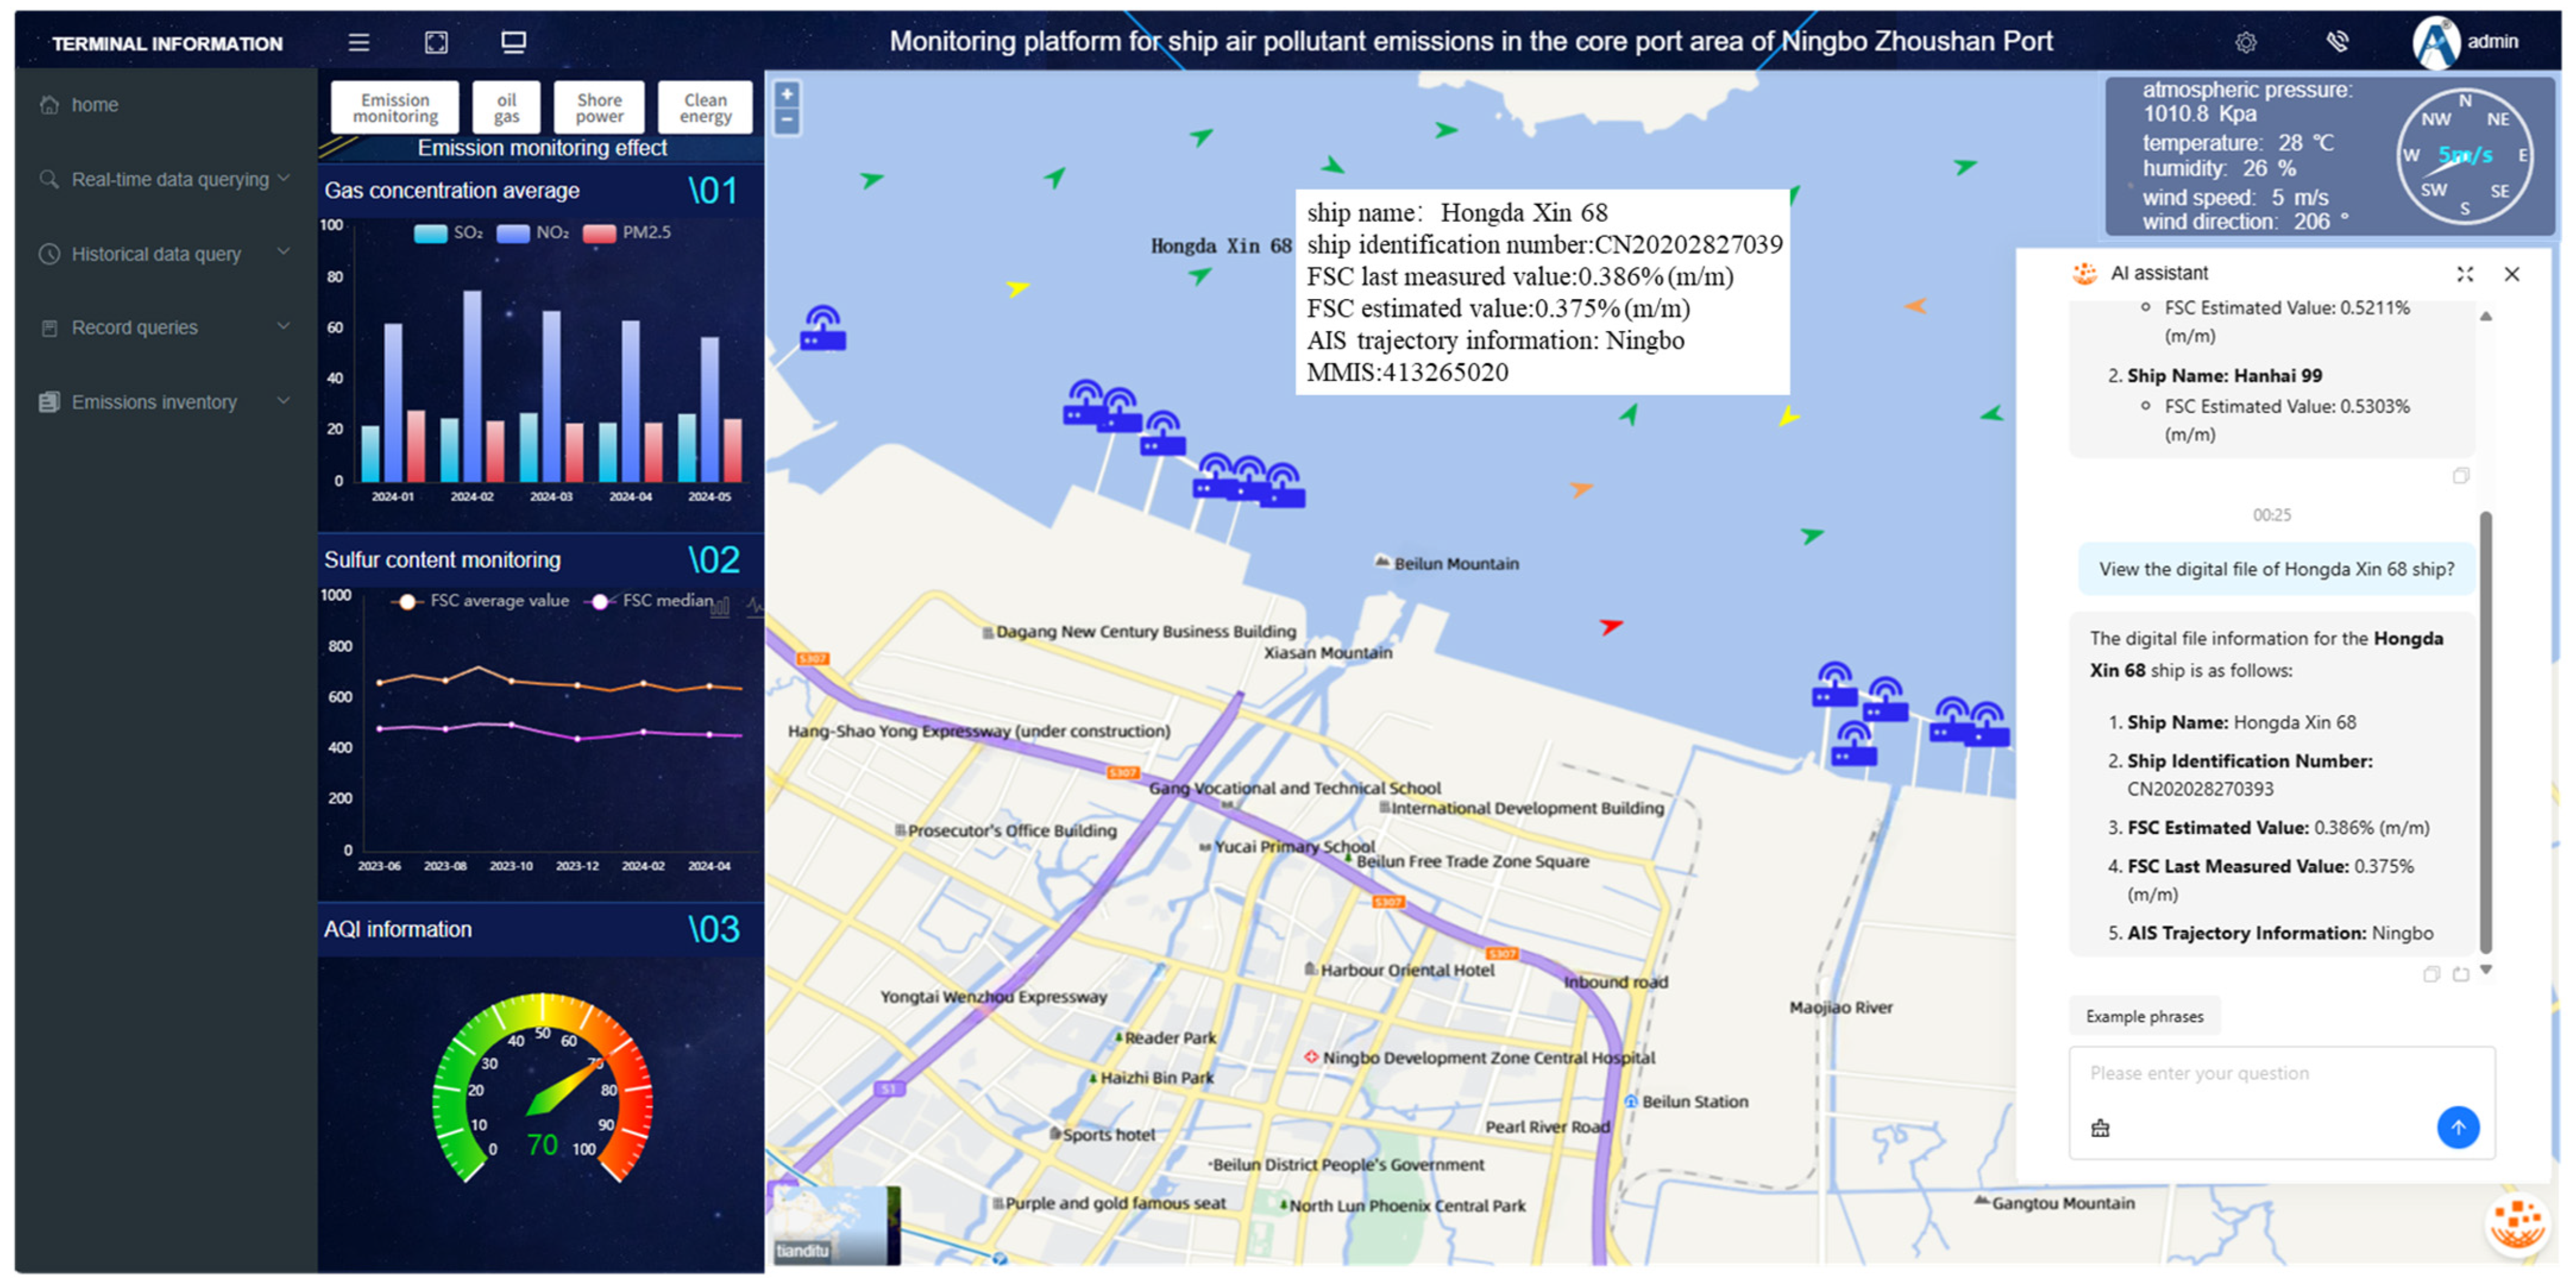Go to home in the sidebar

point(94,105)
